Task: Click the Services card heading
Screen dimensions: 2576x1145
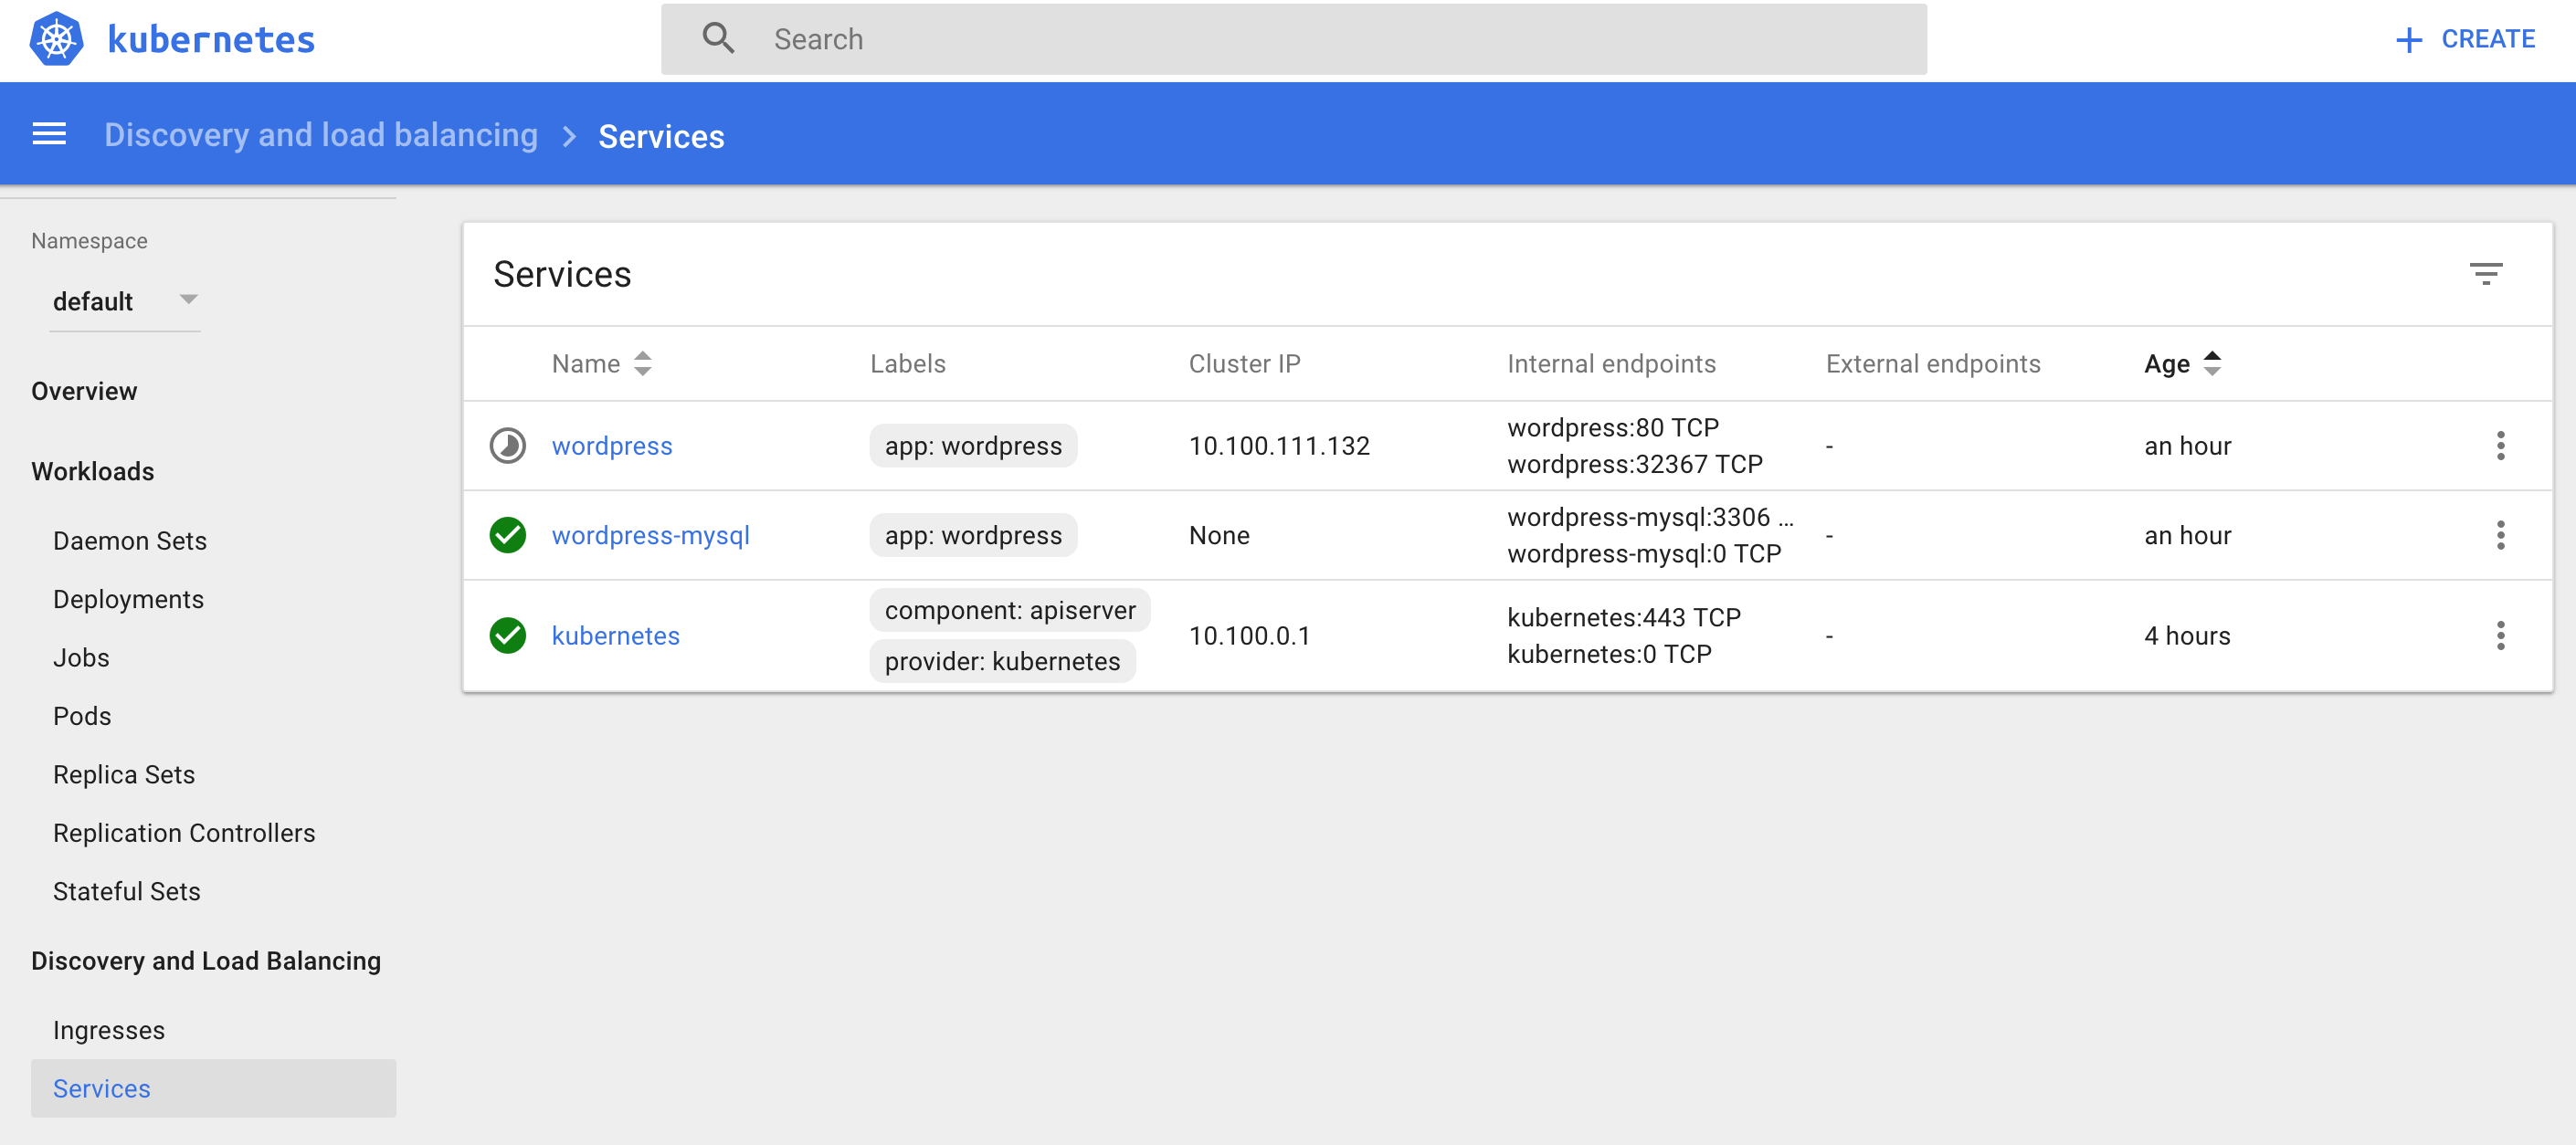Action: [x=562, y=274]
